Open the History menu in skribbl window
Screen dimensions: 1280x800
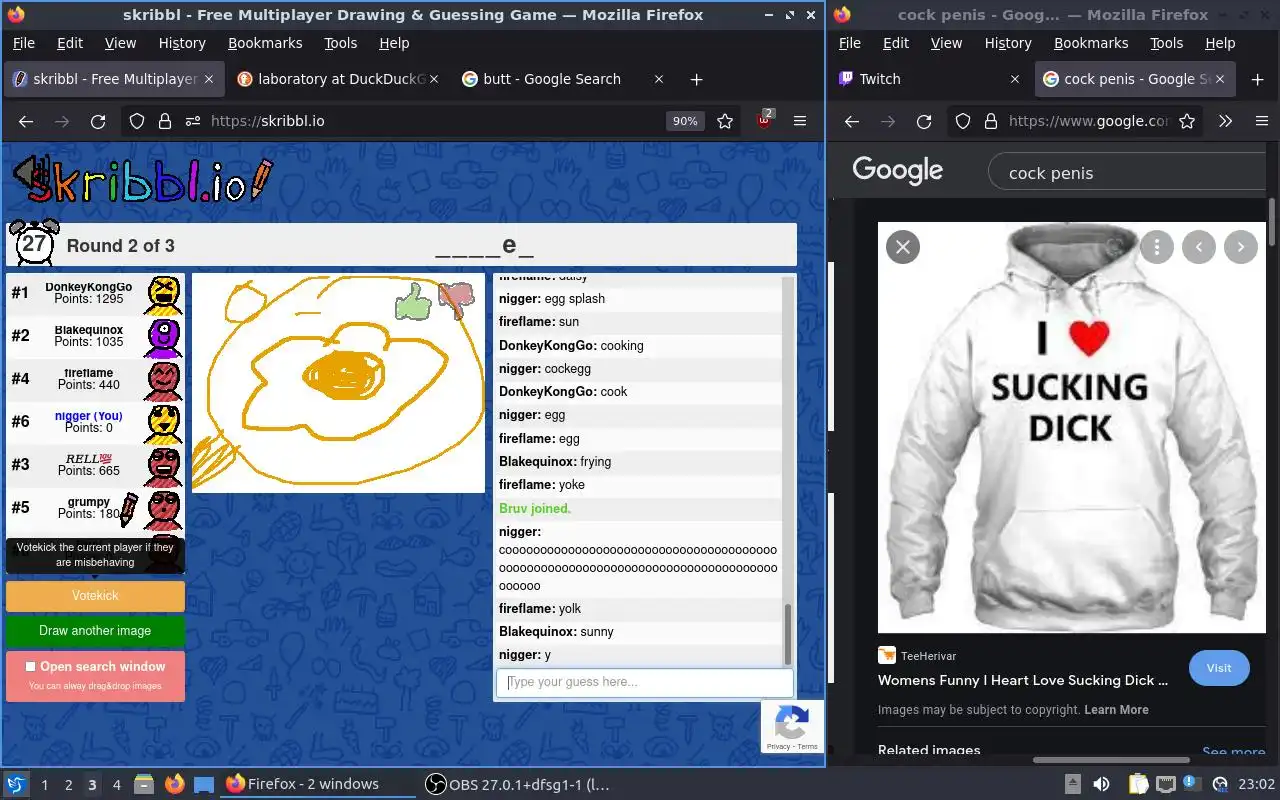click(x=182, y=43)
